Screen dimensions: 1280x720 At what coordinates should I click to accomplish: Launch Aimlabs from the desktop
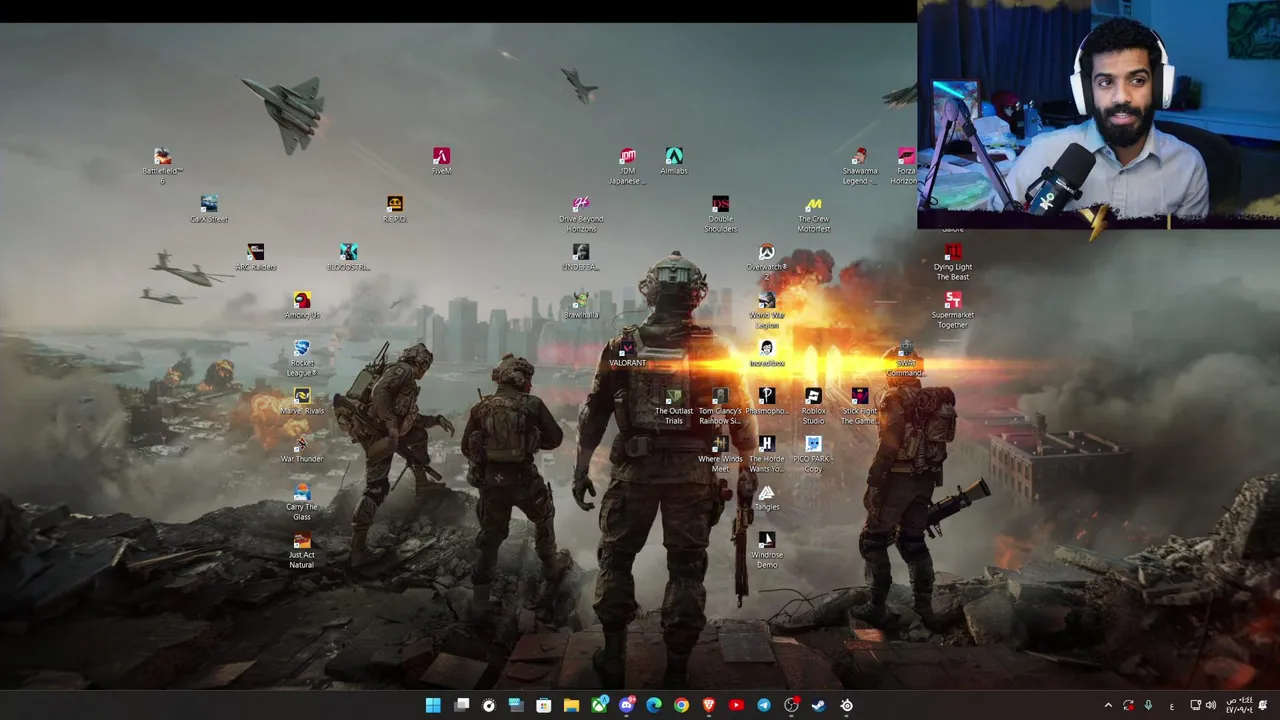tap(674, 161)
